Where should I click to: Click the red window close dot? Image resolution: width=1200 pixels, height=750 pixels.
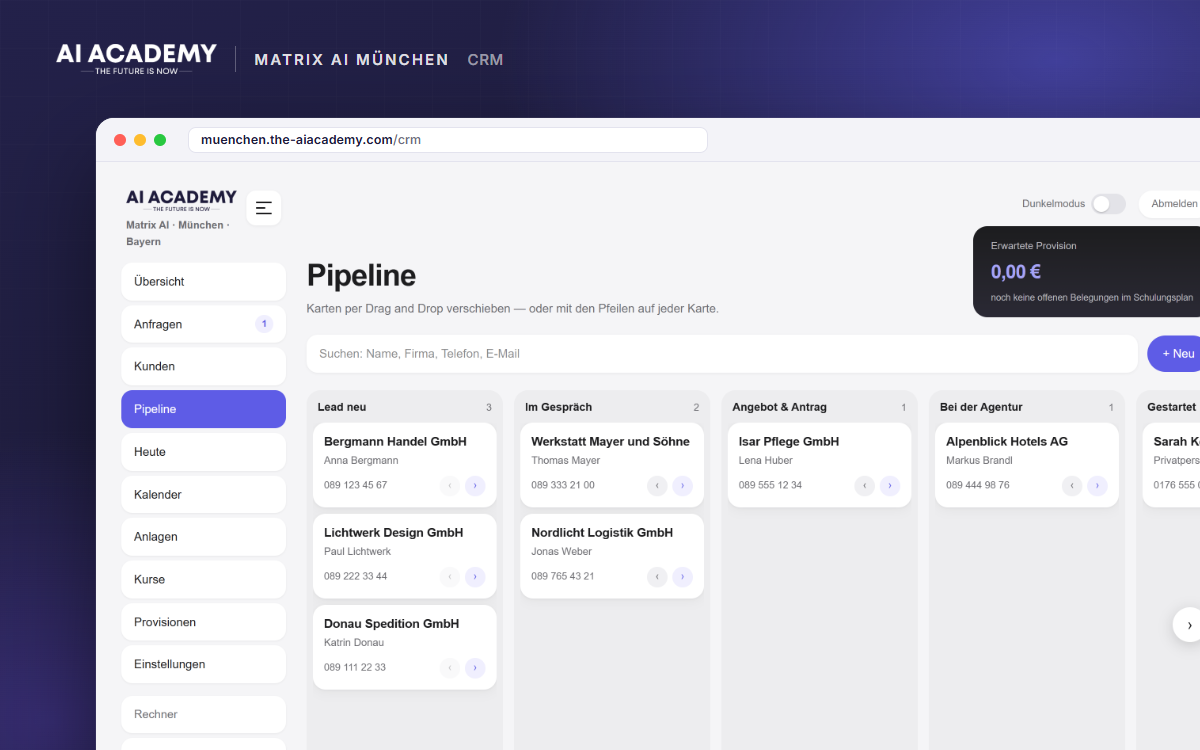tap(120, 140)
